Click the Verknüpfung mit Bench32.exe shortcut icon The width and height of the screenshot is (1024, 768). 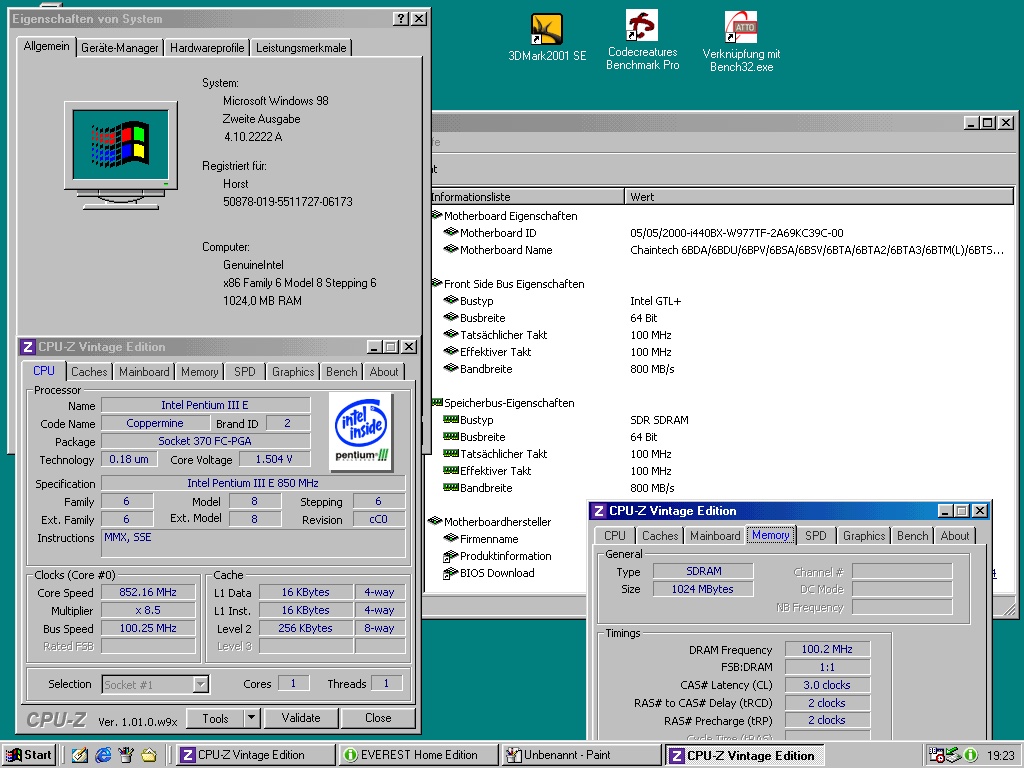pos(740,28)
